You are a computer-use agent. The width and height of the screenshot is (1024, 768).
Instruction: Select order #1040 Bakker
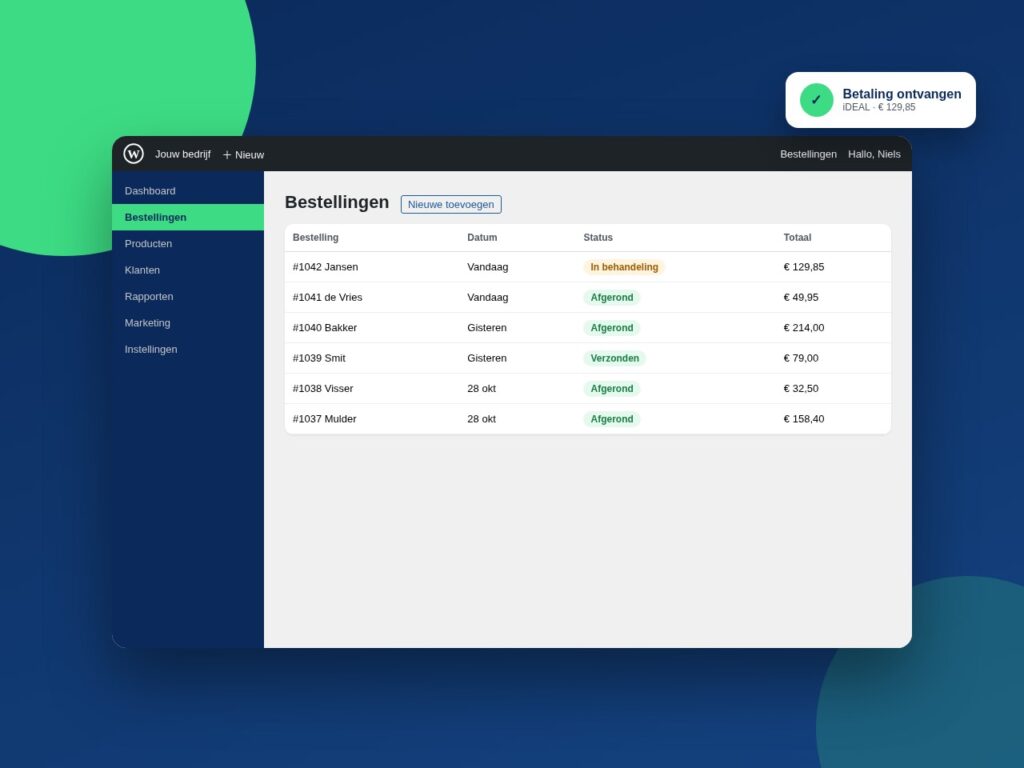coord(325,328)
